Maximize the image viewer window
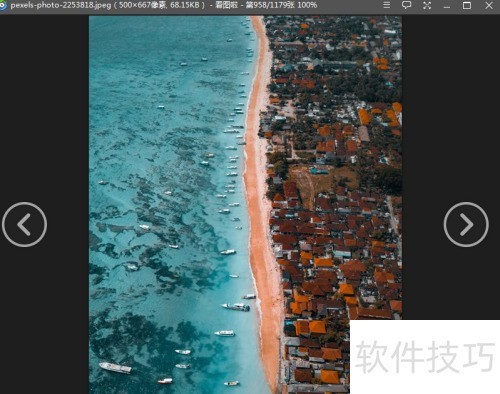 [467, 5]
